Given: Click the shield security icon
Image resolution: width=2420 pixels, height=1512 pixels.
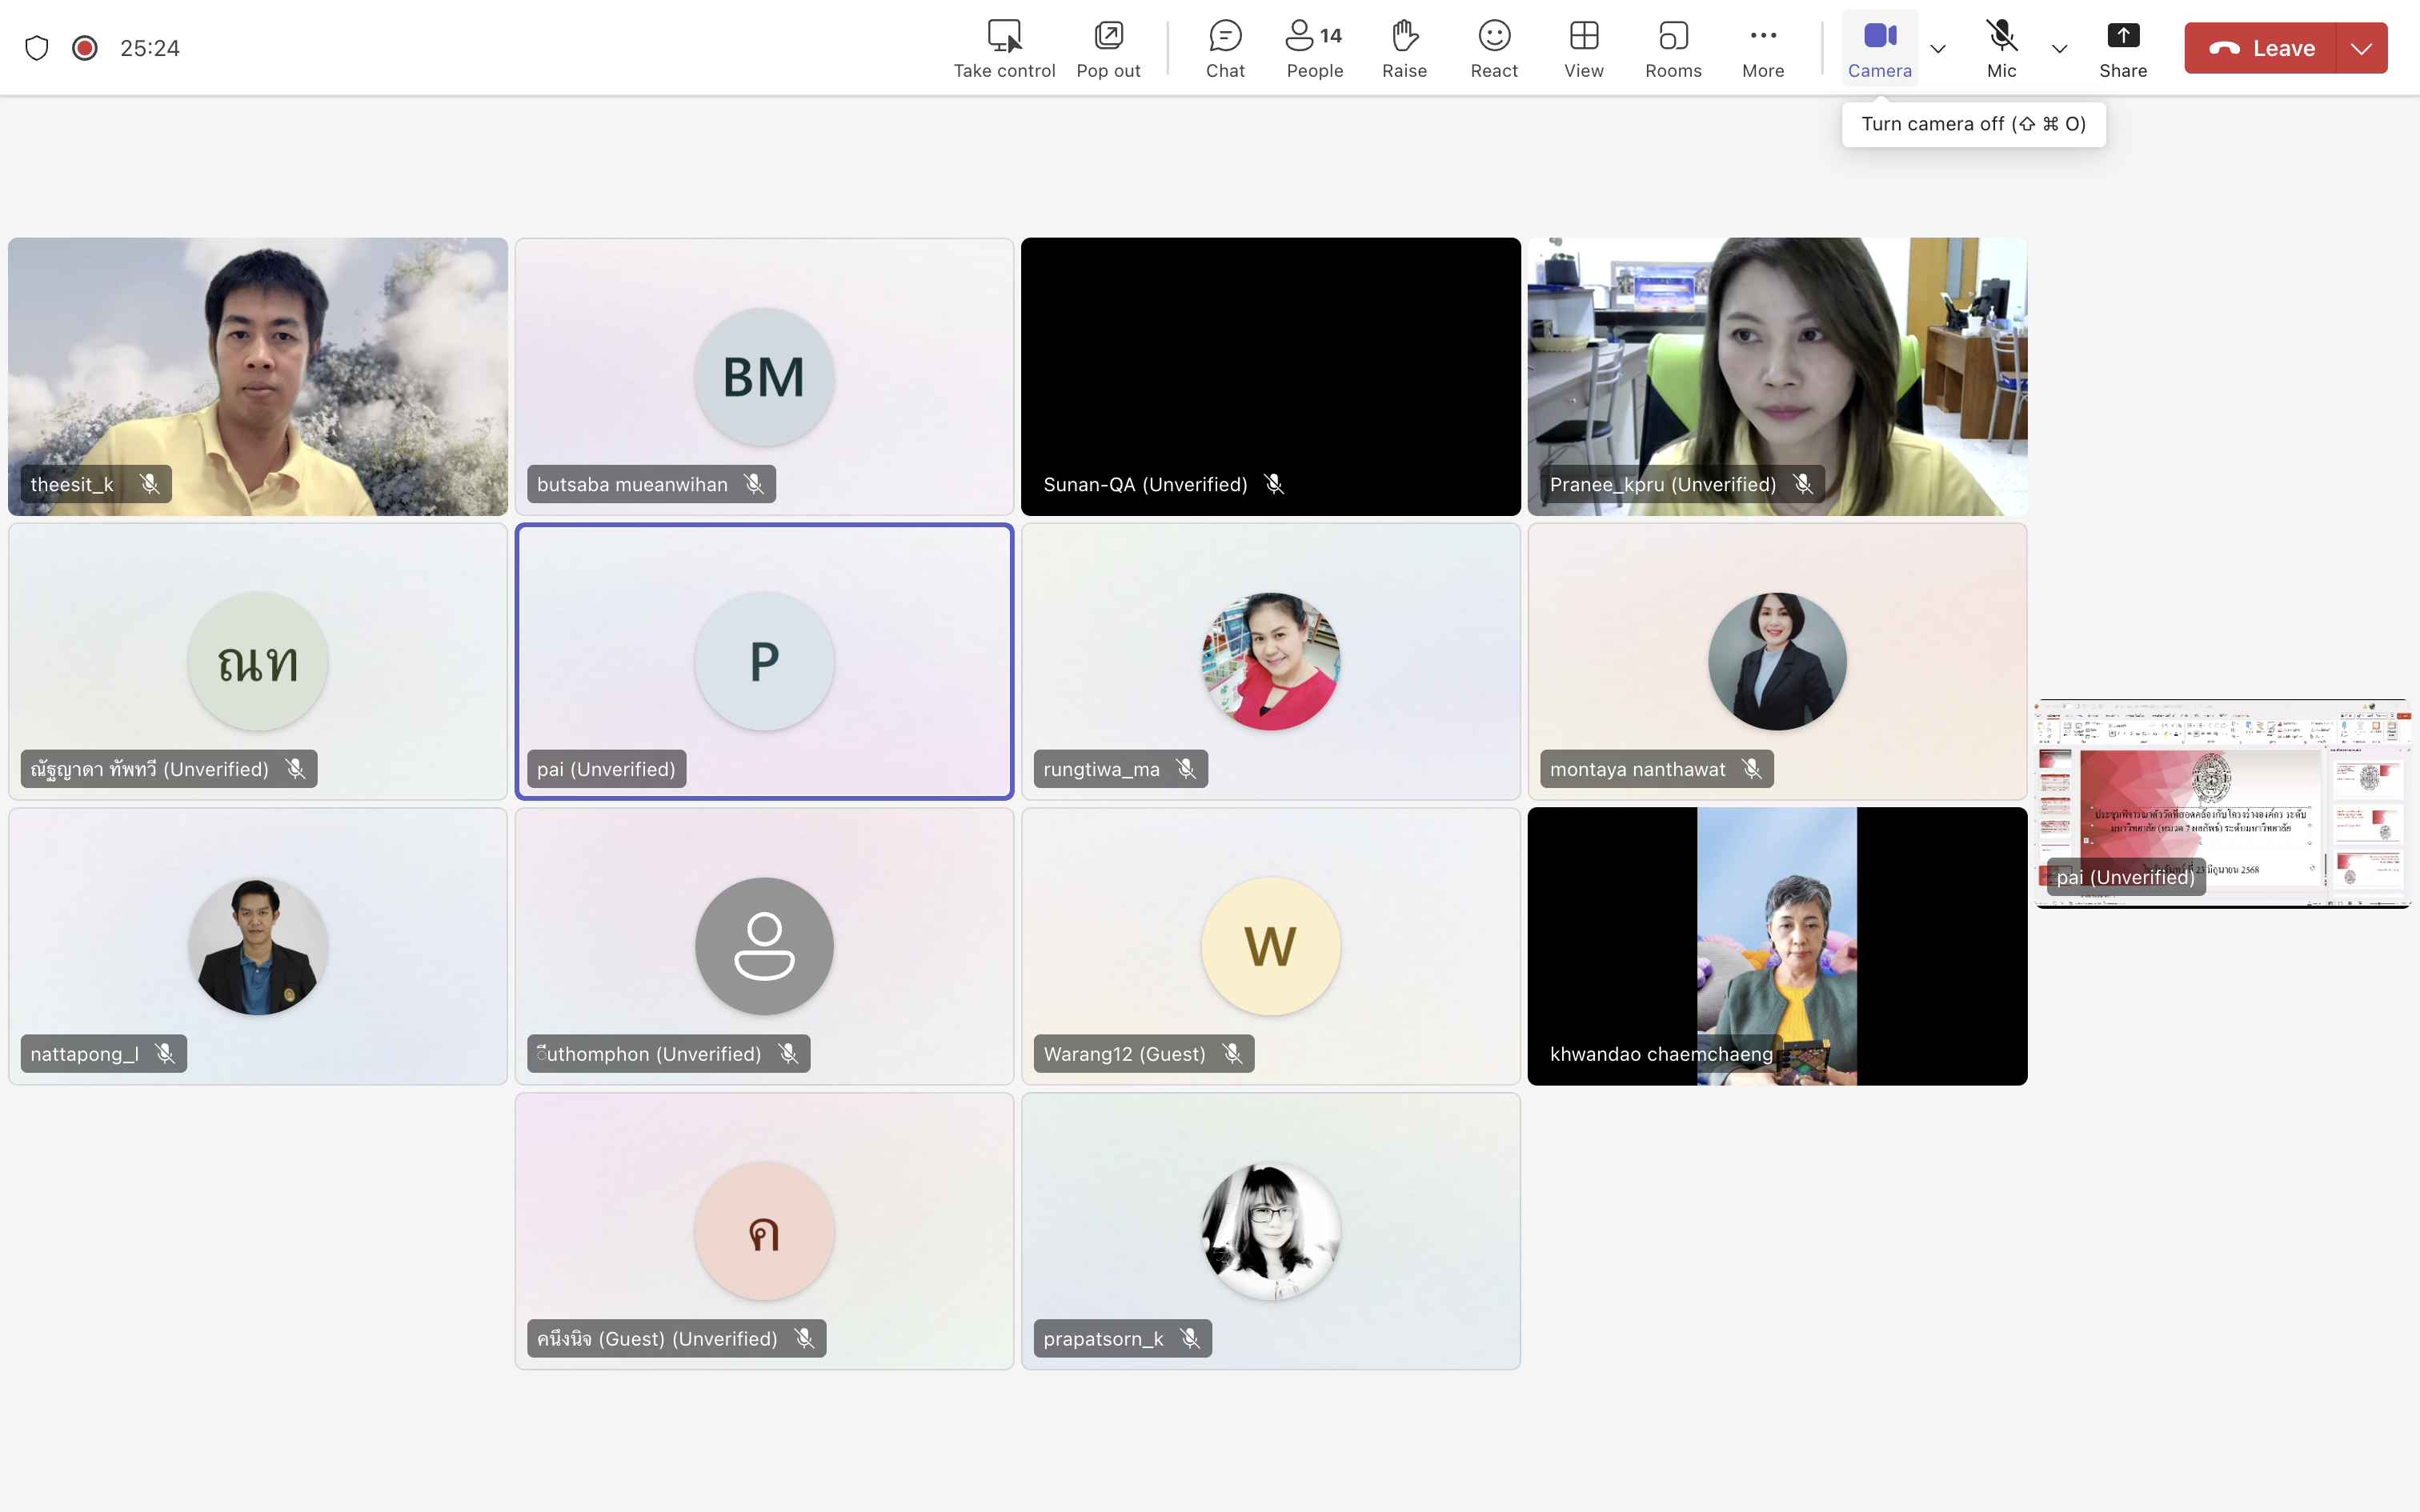Looking at the screenshot, I should pyautogui.click(x=37, y=48).
